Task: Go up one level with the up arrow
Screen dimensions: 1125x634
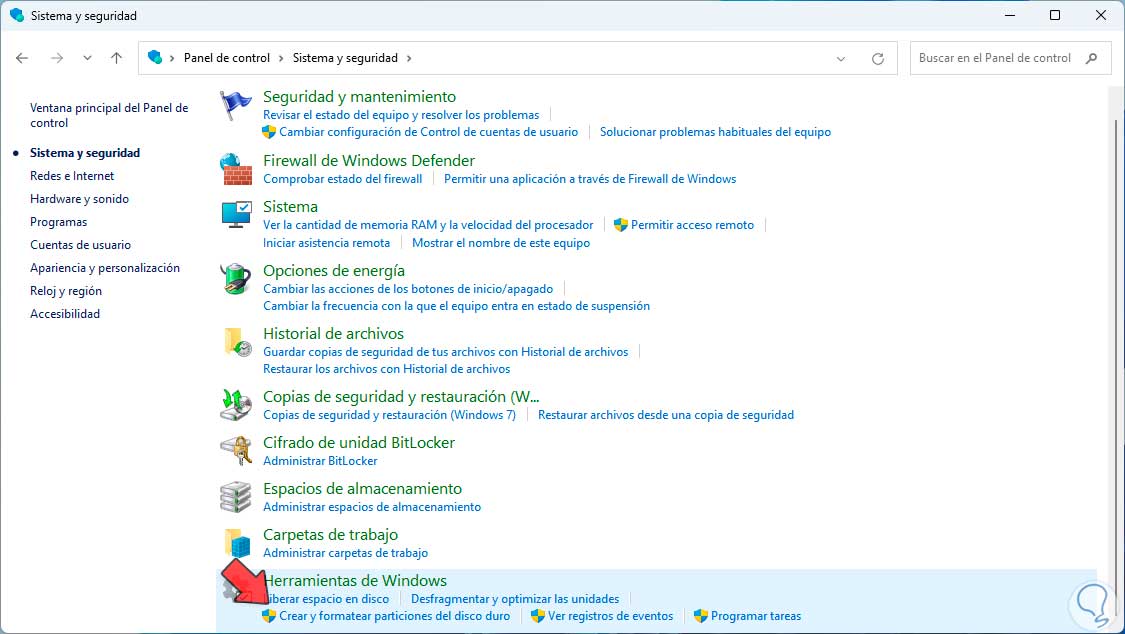Action: (116, 58)
